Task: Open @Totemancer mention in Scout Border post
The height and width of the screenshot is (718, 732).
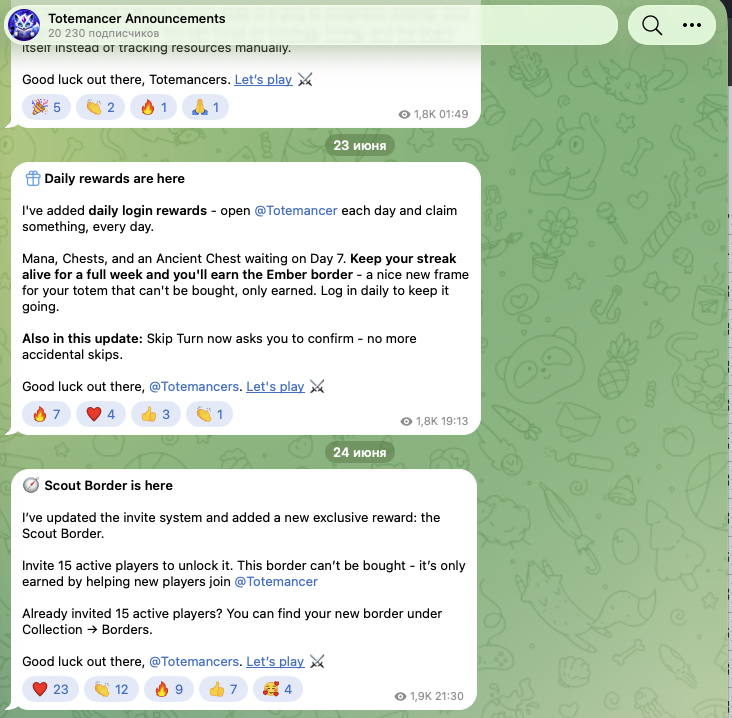Action: click(x=276, y=582)
